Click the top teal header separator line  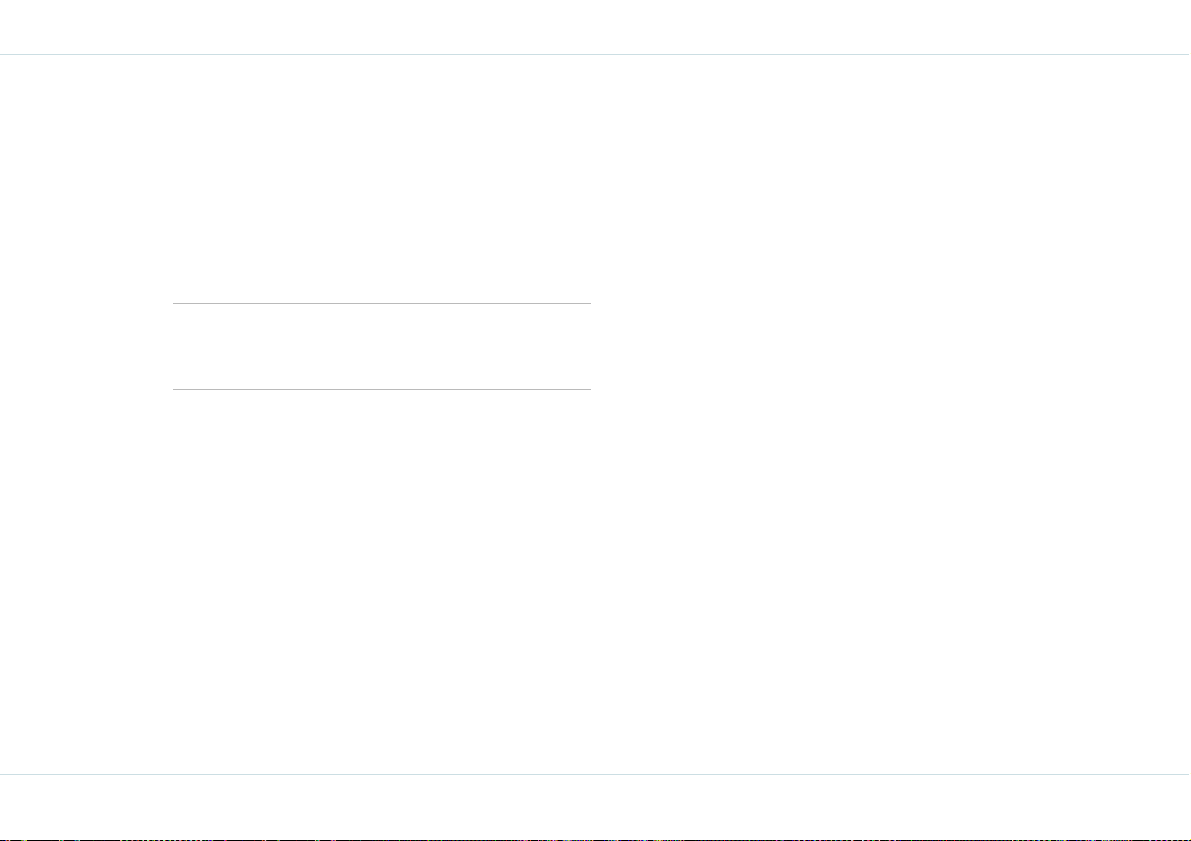pos(596,55)
